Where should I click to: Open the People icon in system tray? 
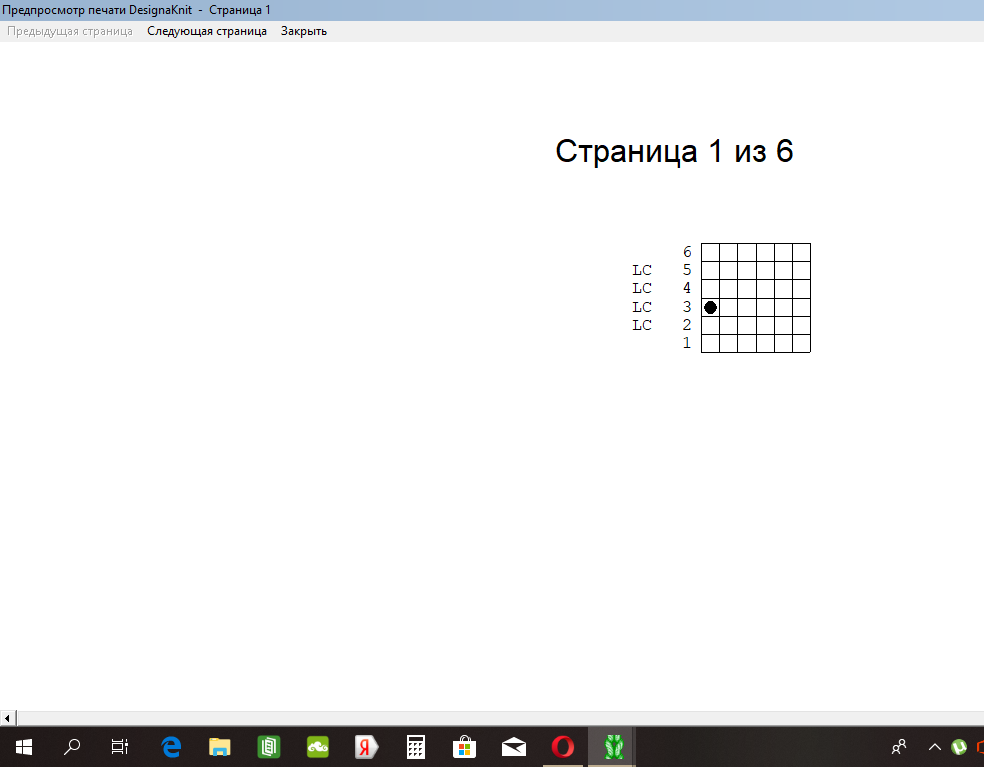[899, 747]
